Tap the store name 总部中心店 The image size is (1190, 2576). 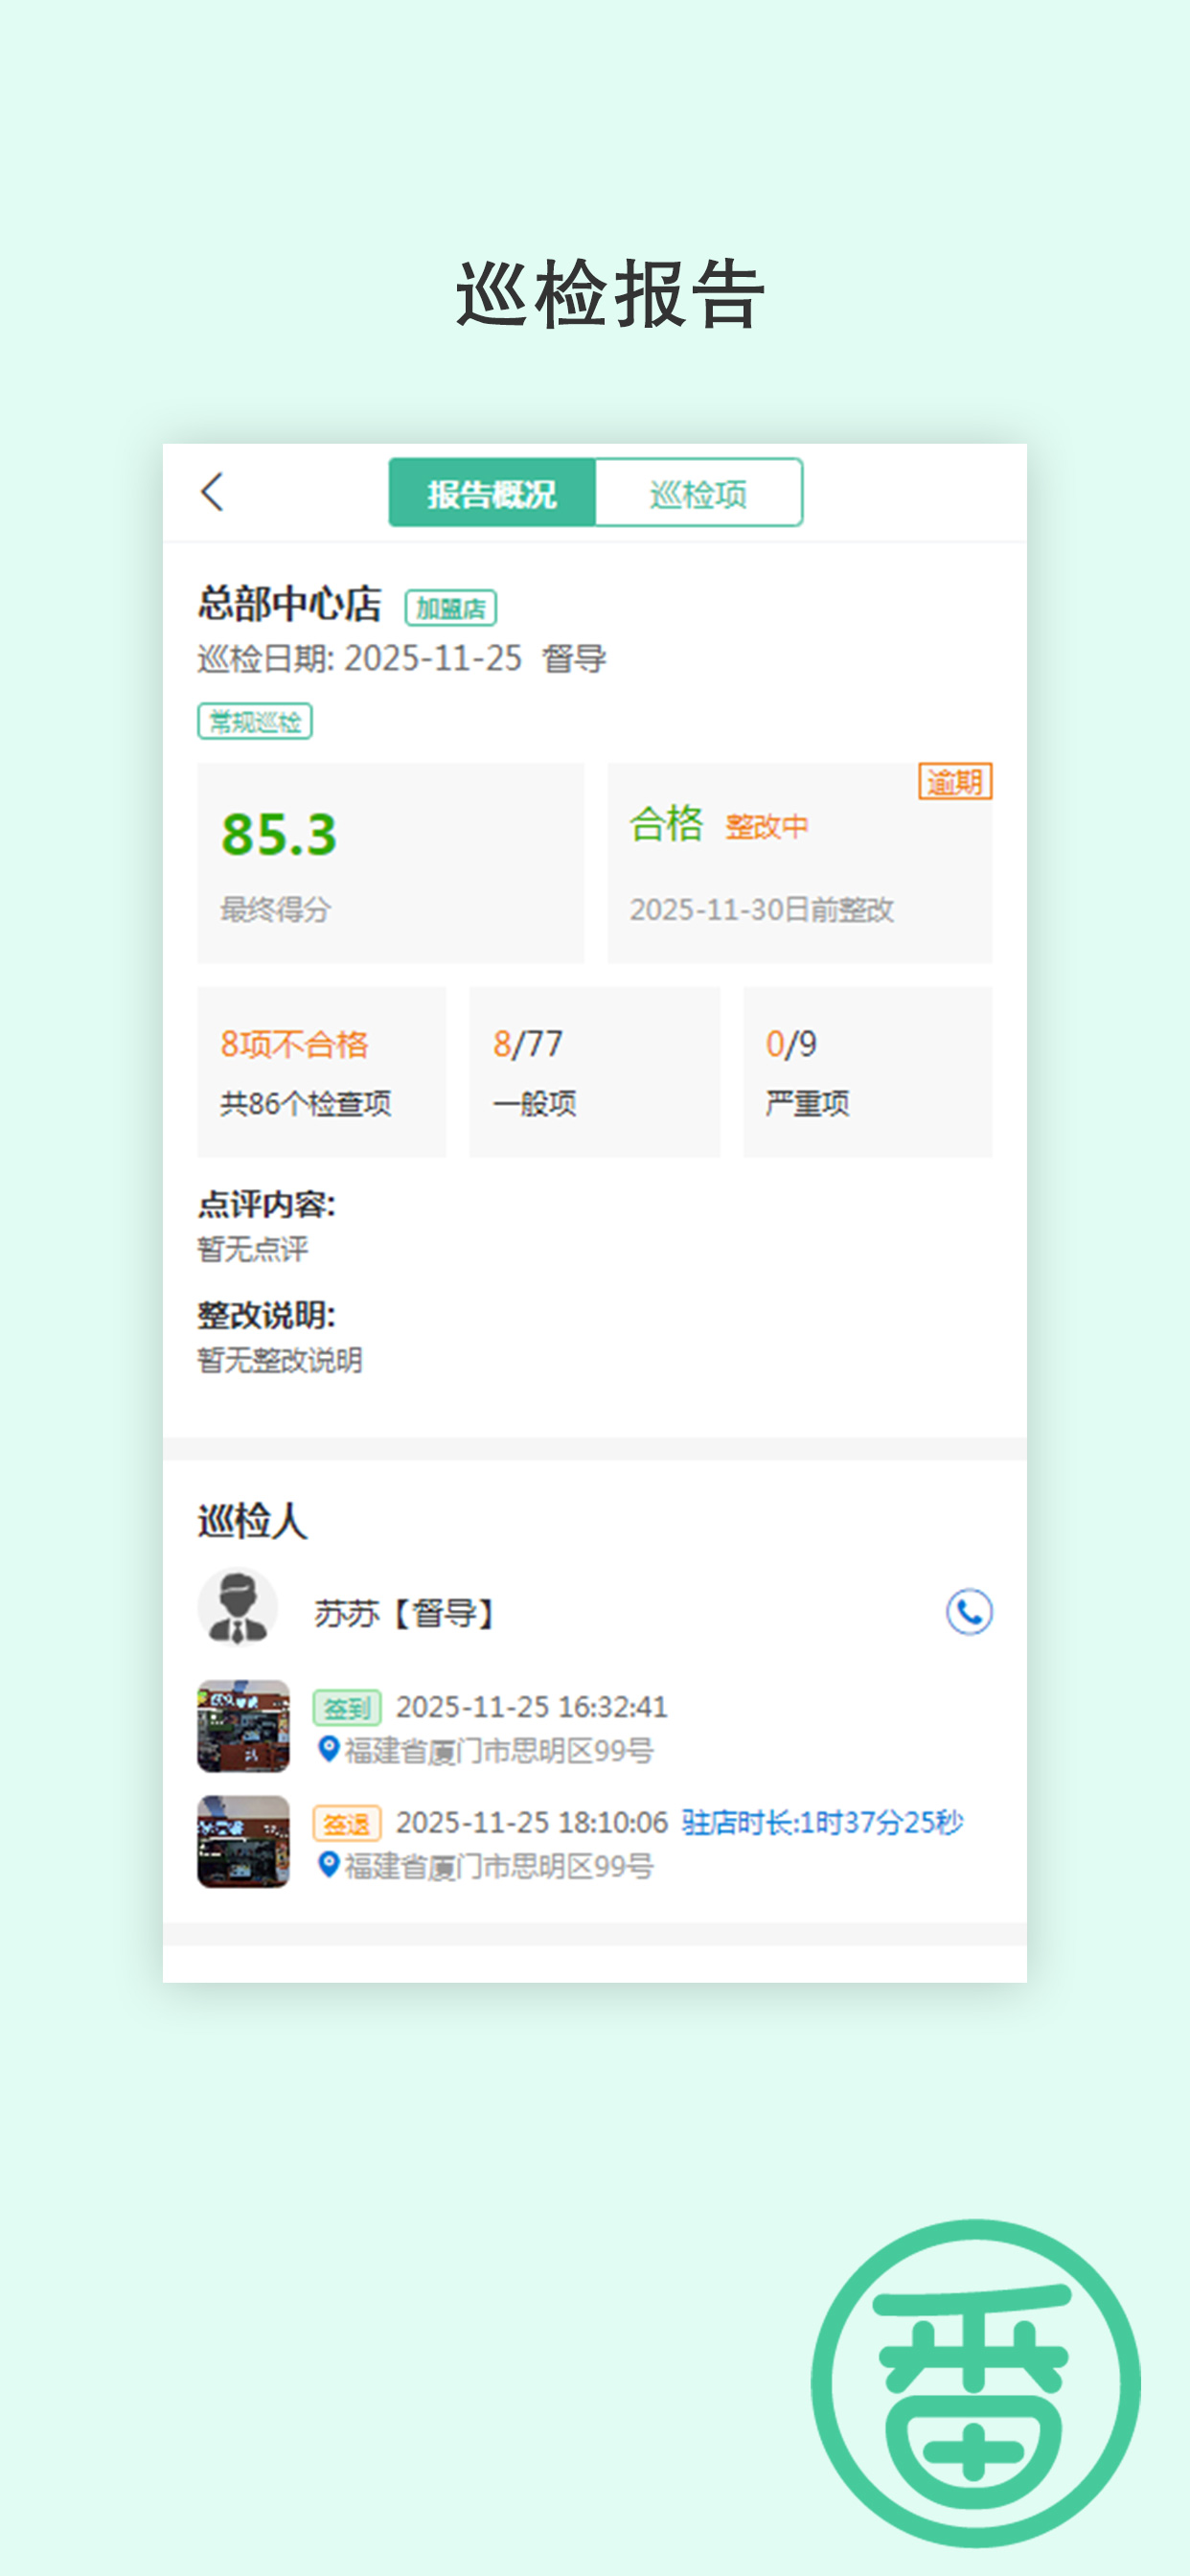click(290, 604)
